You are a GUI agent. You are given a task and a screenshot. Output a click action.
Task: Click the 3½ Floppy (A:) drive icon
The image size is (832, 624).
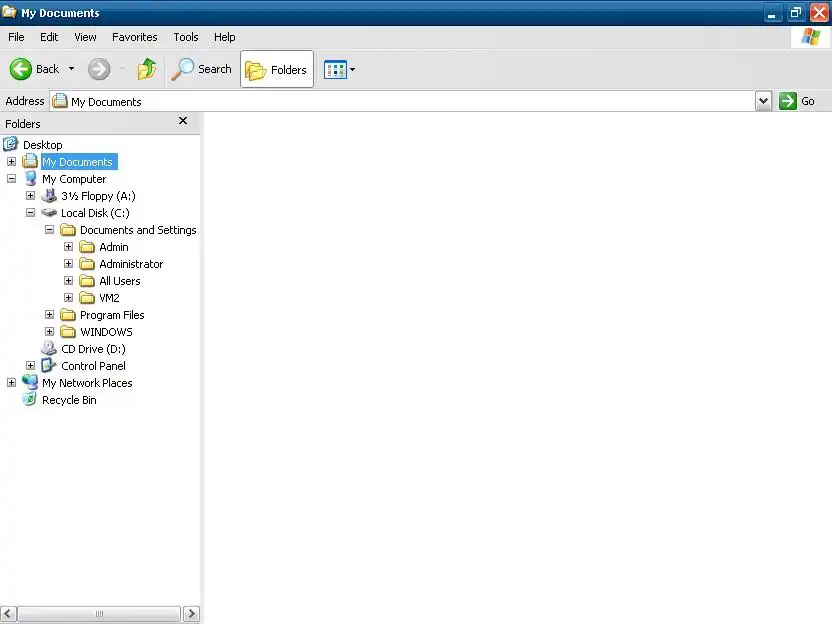tap(49, 196)
